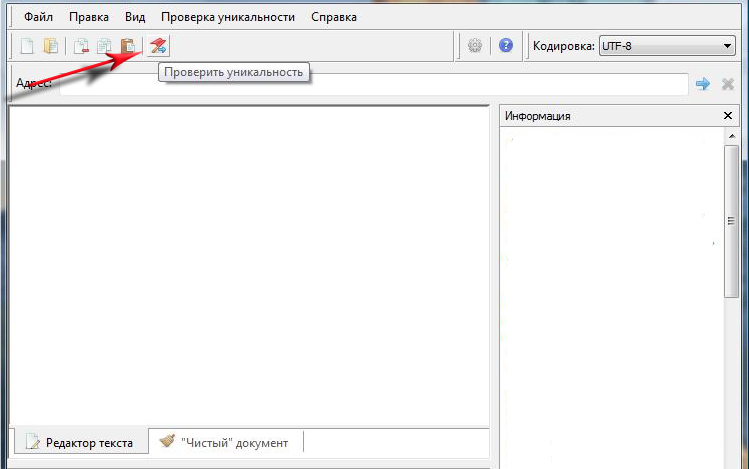Close the Информация panel
The height and width of the screenshot is (469, 749).
pos(728,116)
